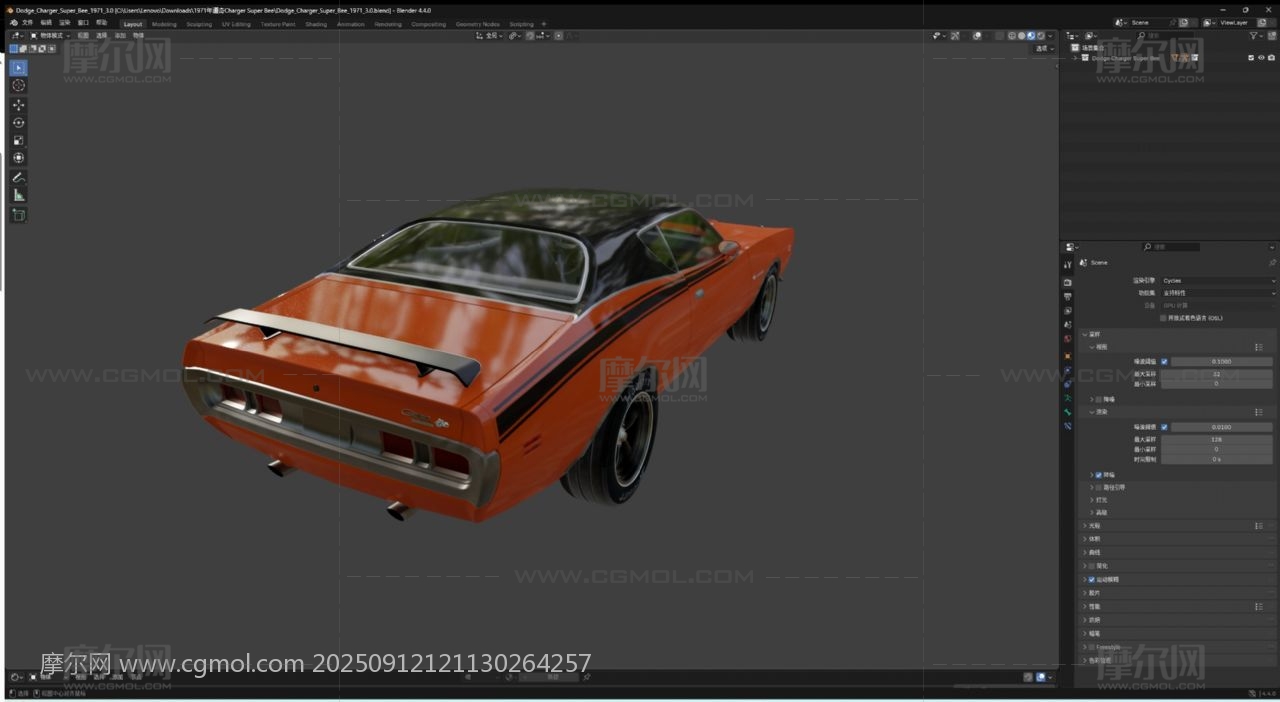The width and height of the screenshot is (1280, 702).
Task: Open the Render properties tab
Action: click(x=1067, y=283)
